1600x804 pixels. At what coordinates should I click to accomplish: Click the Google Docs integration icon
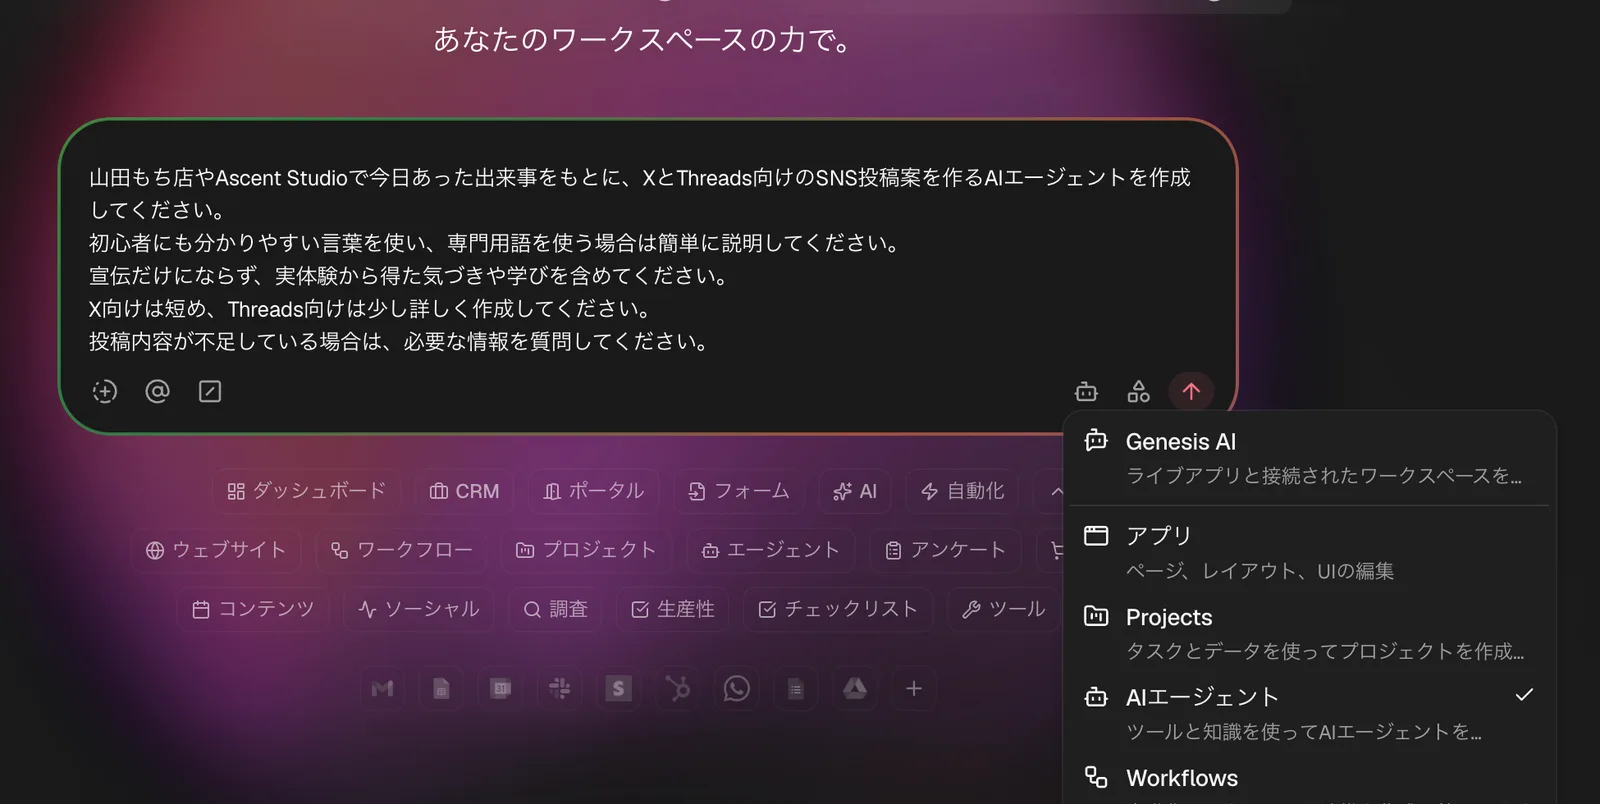pyautogui.click(x=796, y=688)
